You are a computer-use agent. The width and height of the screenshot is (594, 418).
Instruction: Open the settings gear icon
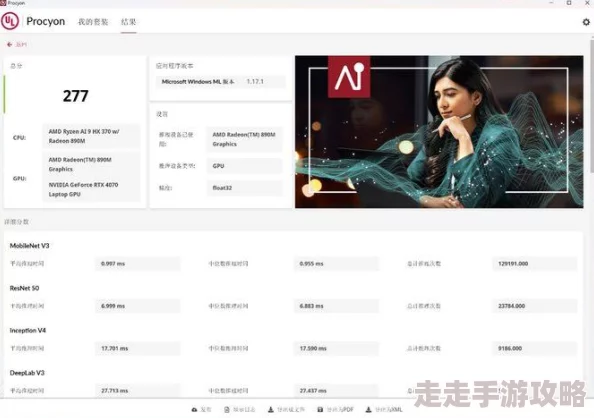tap(586, 22)
